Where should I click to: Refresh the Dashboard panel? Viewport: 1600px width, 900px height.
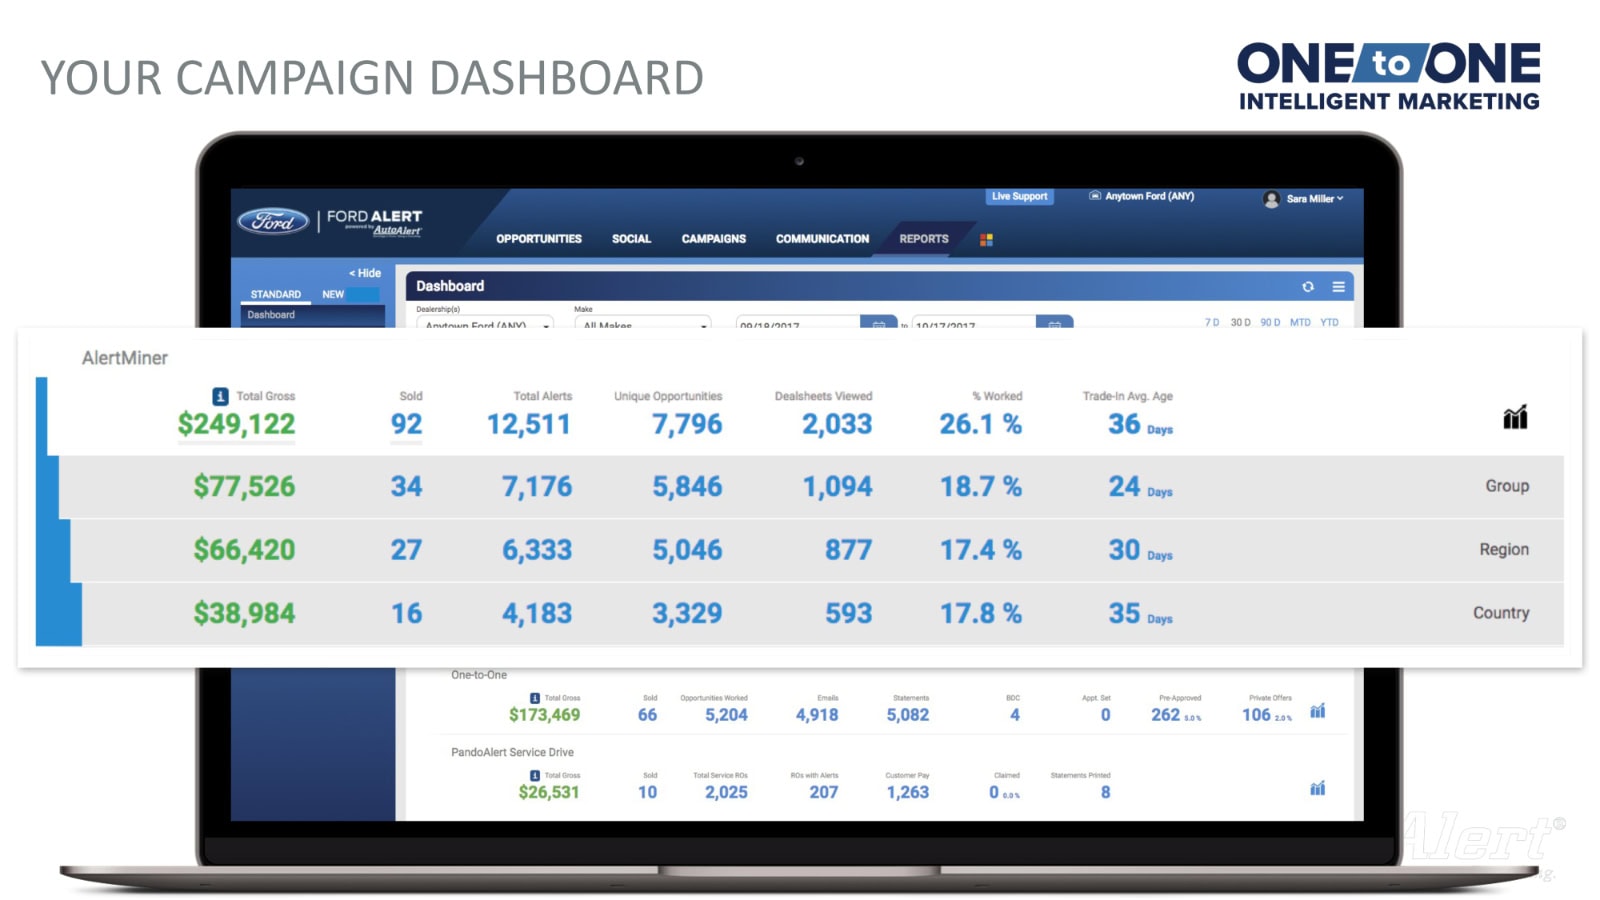coord(1308,287)
